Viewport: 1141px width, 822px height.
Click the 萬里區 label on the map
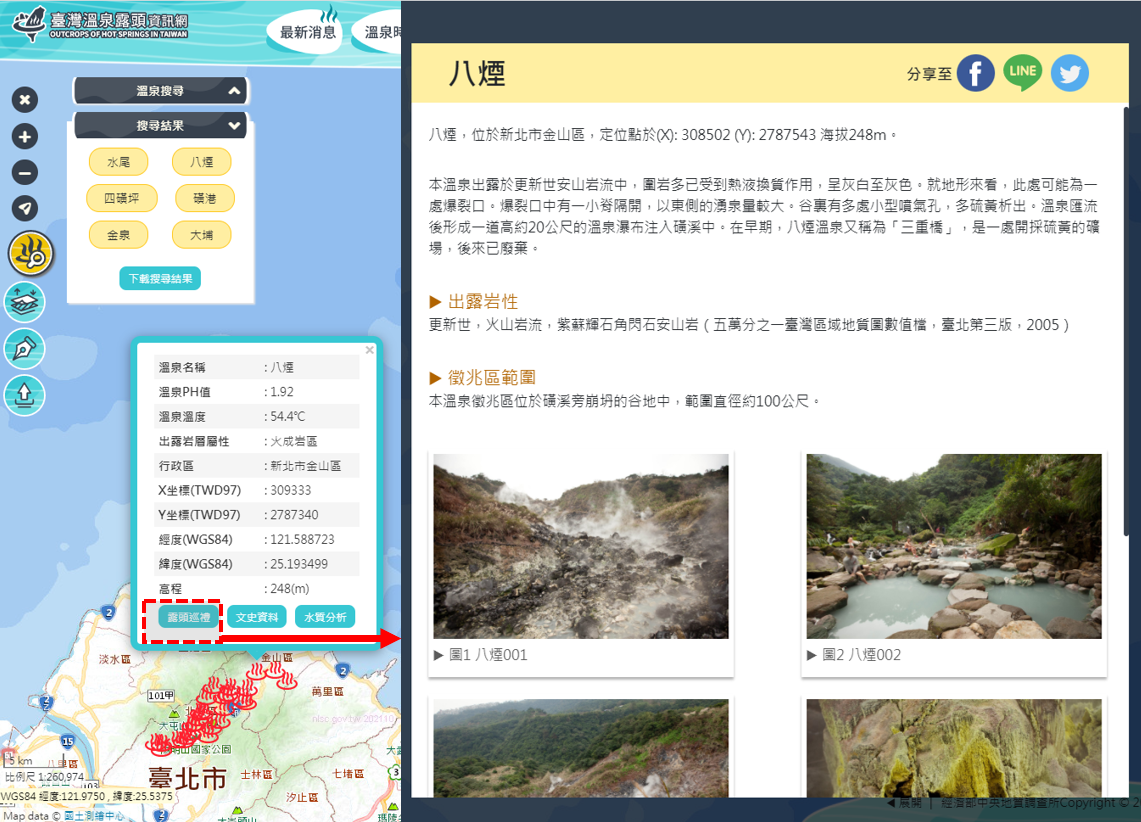[327, 692]
